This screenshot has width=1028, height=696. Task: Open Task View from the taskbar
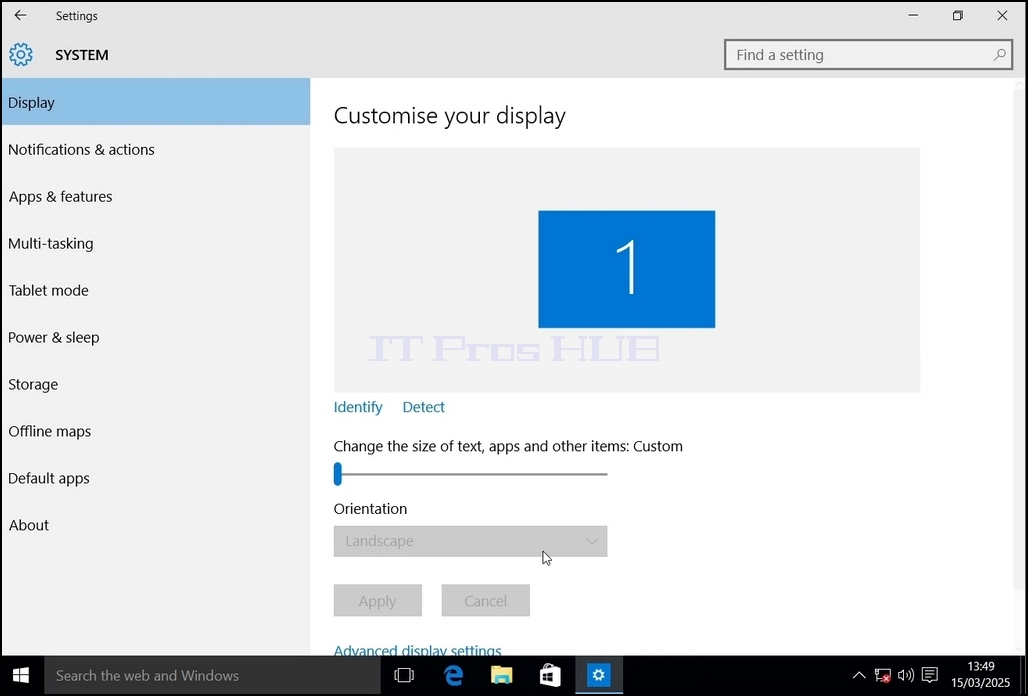405,675
